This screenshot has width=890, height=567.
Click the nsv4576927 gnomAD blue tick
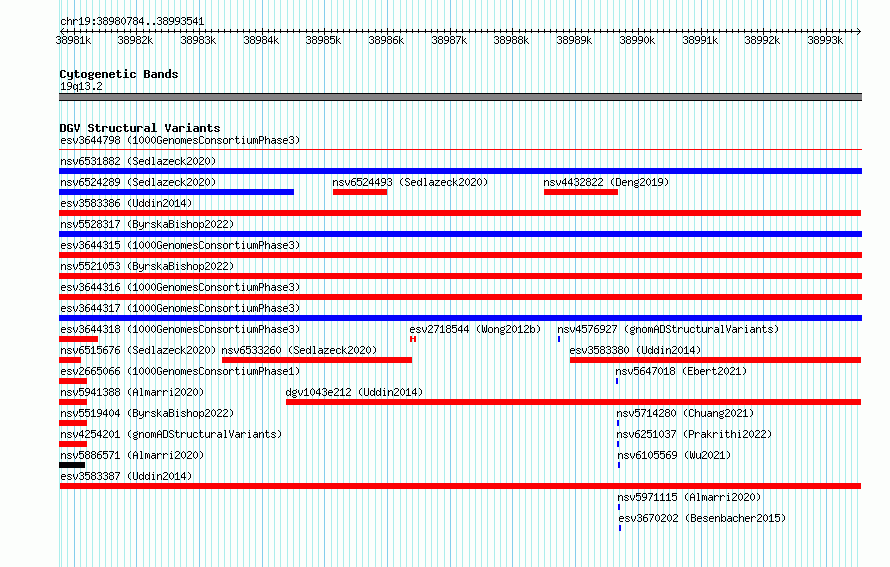click(559, 339)
